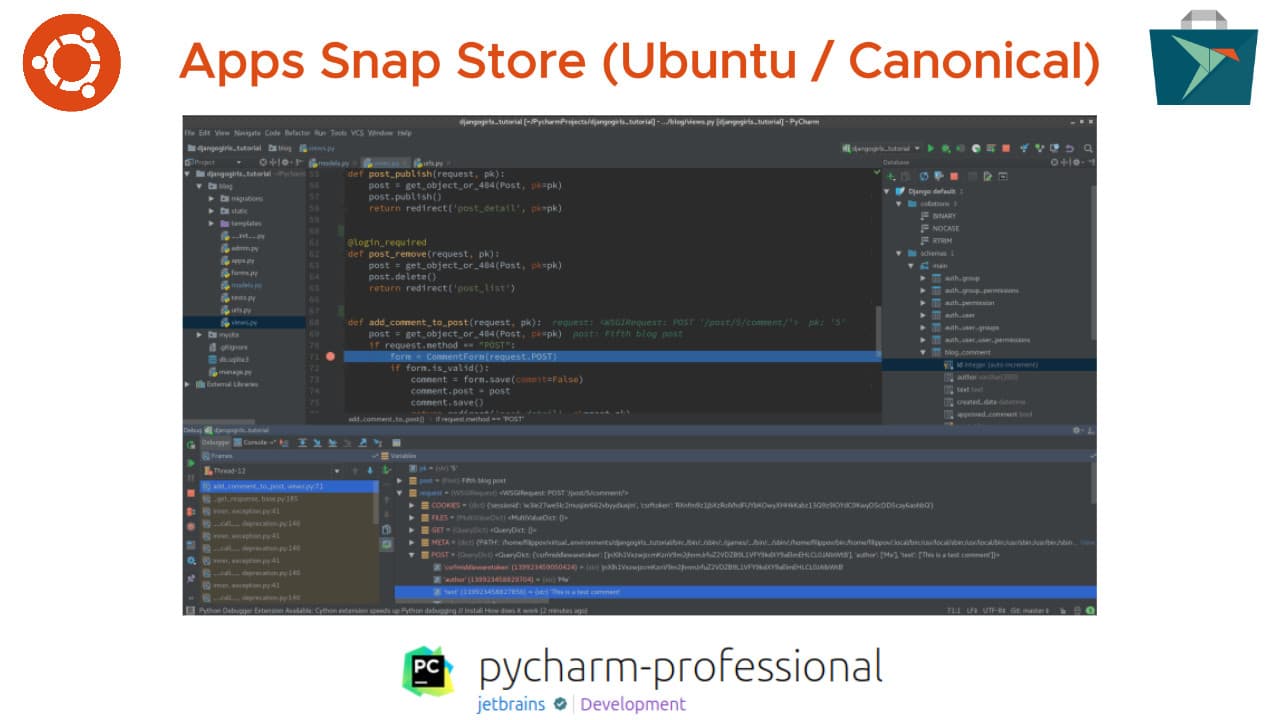Viewport: 1280px width, 720px height.
Task: Open the djangogirls_tutorial run configuration dropdown
Action: pos(881,148)
